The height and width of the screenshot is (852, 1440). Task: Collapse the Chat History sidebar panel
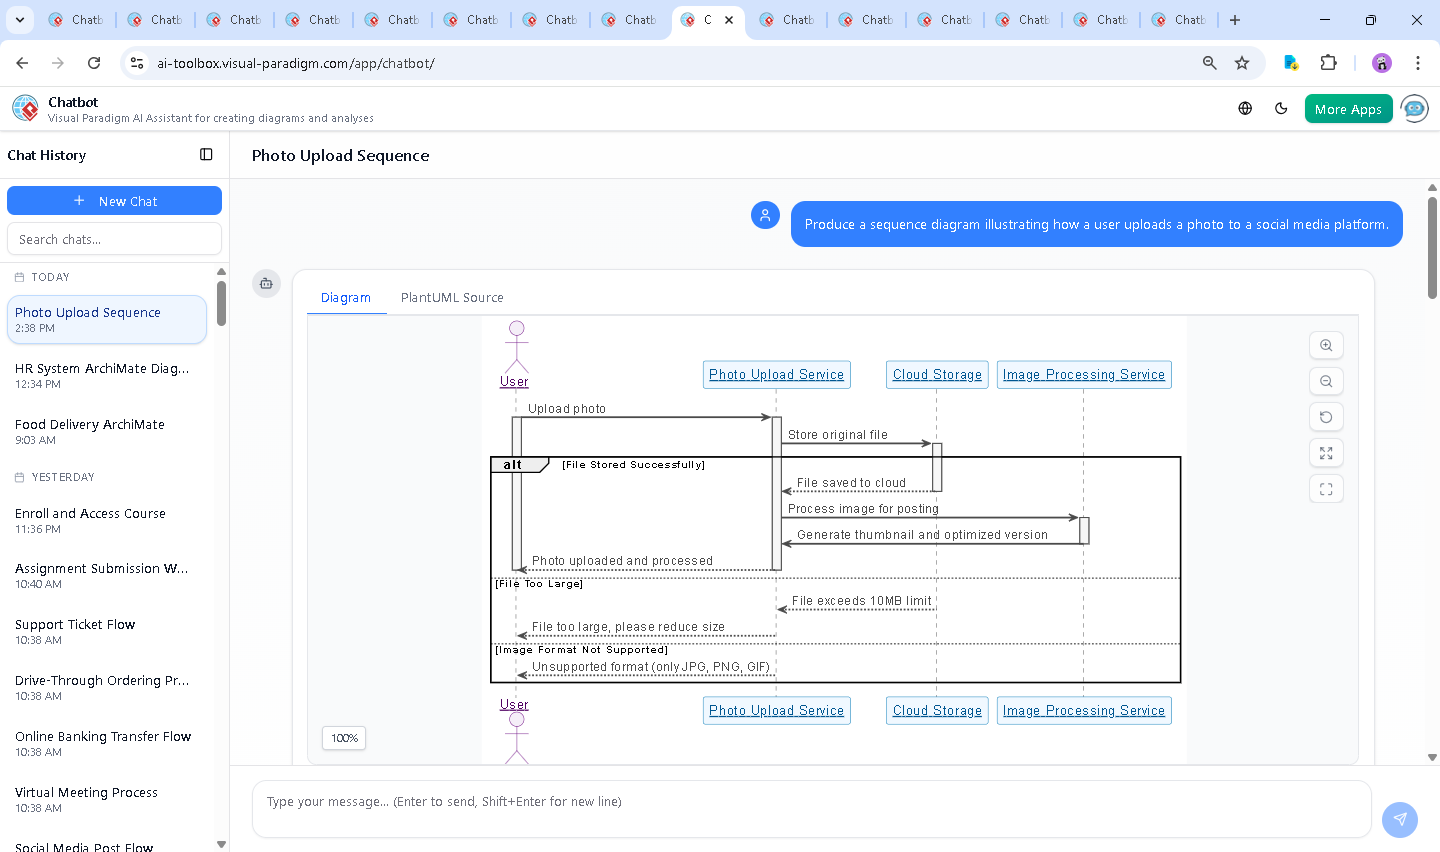[x=206, y=155]
